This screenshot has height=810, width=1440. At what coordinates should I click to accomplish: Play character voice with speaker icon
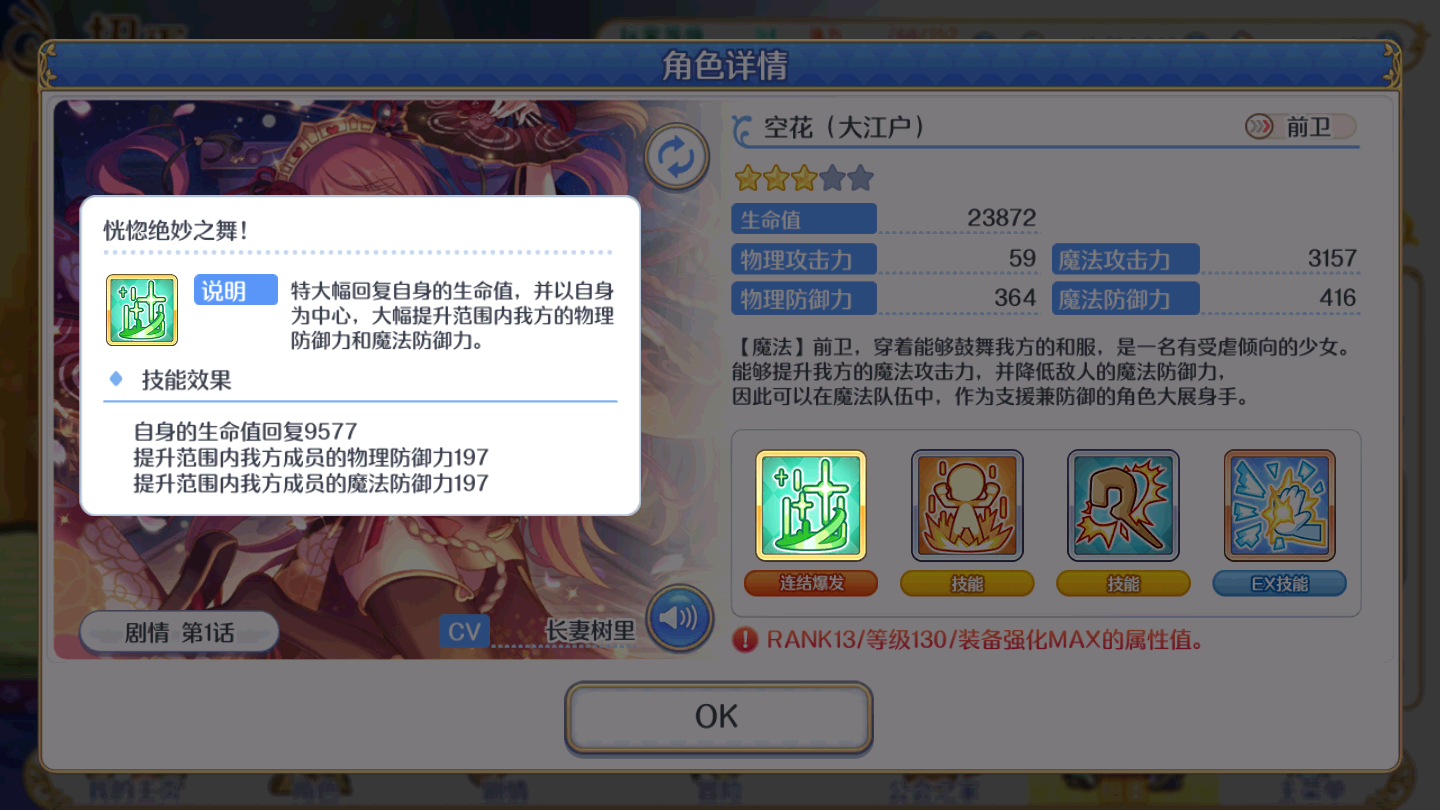[679, 618]
